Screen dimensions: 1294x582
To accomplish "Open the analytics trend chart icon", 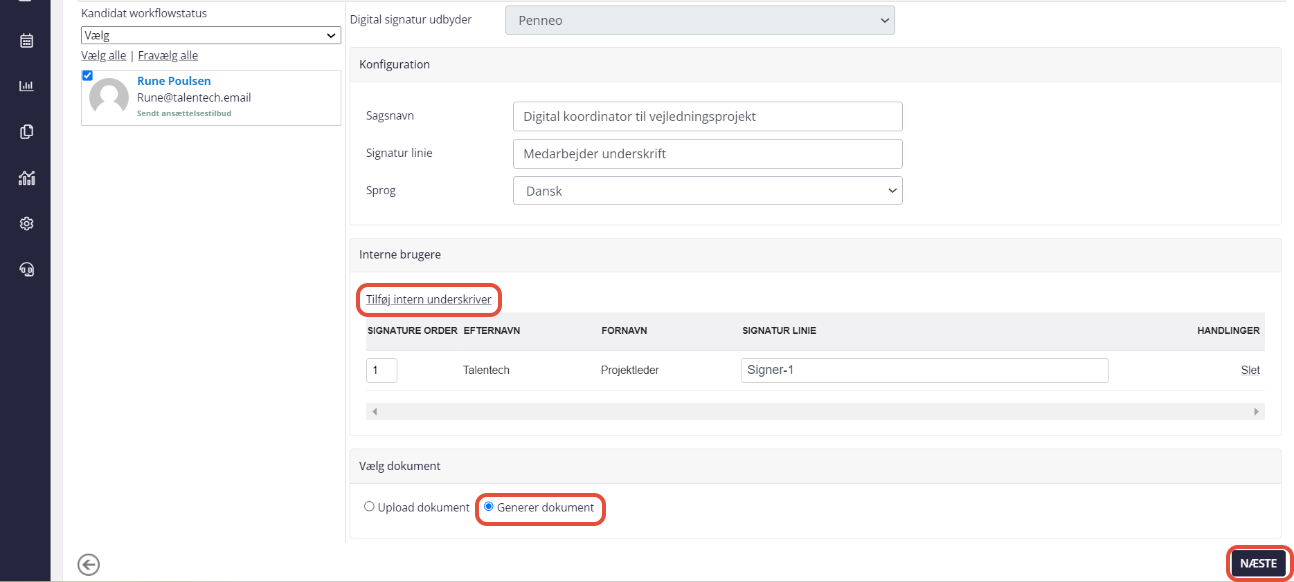I will (27, 178).
